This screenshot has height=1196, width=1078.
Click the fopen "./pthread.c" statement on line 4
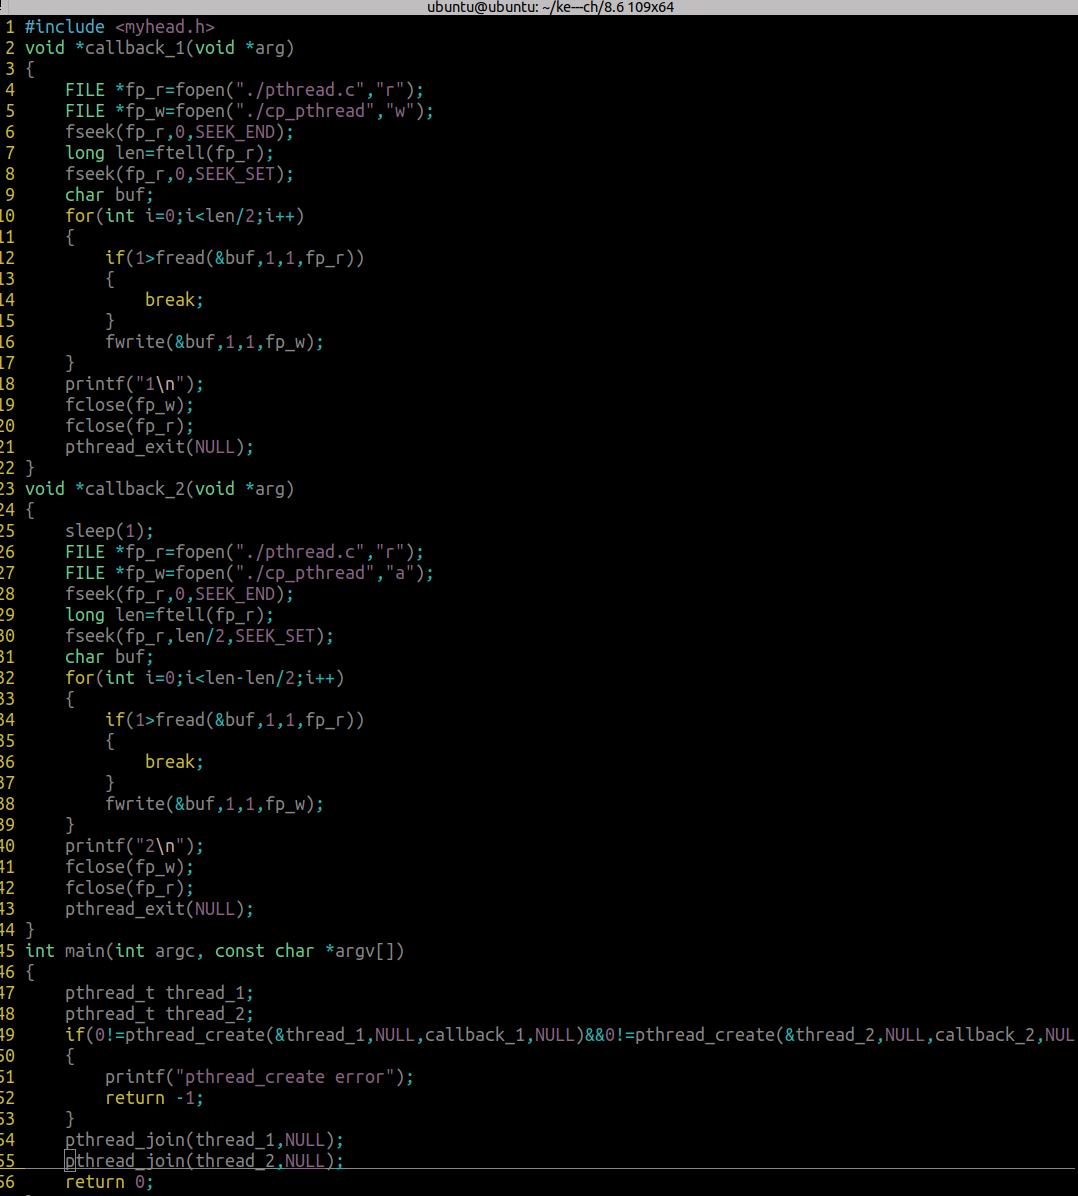click(x=244, y=90)
